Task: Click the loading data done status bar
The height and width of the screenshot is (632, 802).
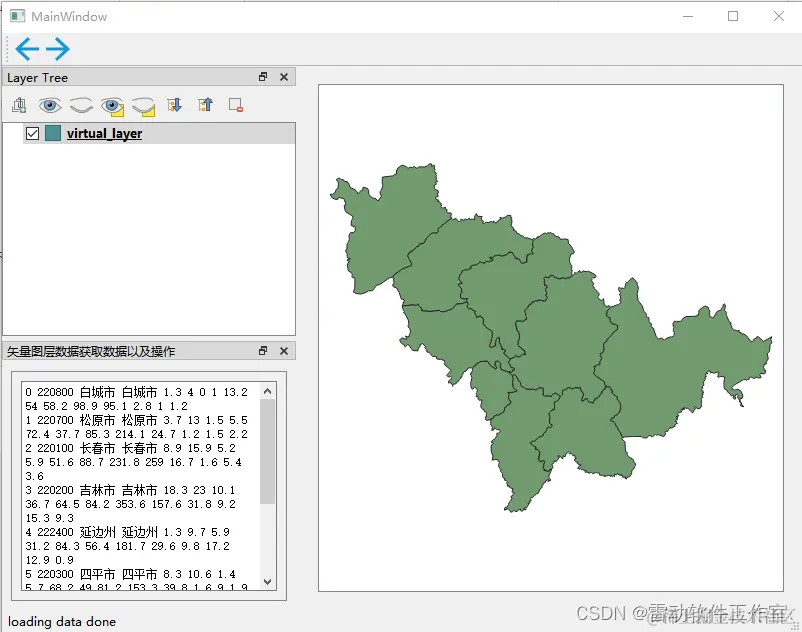Action: (62, 621)
